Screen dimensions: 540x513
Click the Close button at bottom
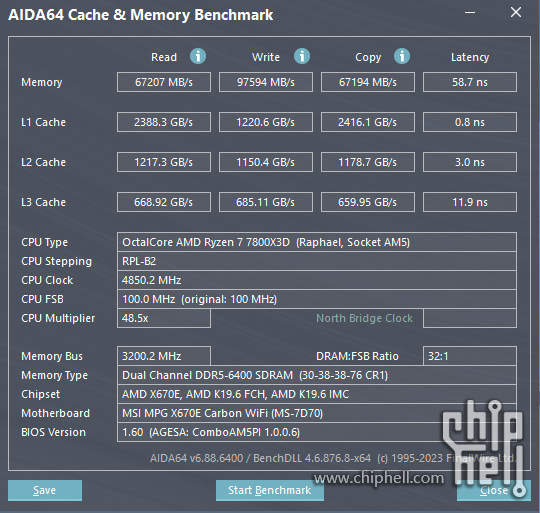pos(494,490)
